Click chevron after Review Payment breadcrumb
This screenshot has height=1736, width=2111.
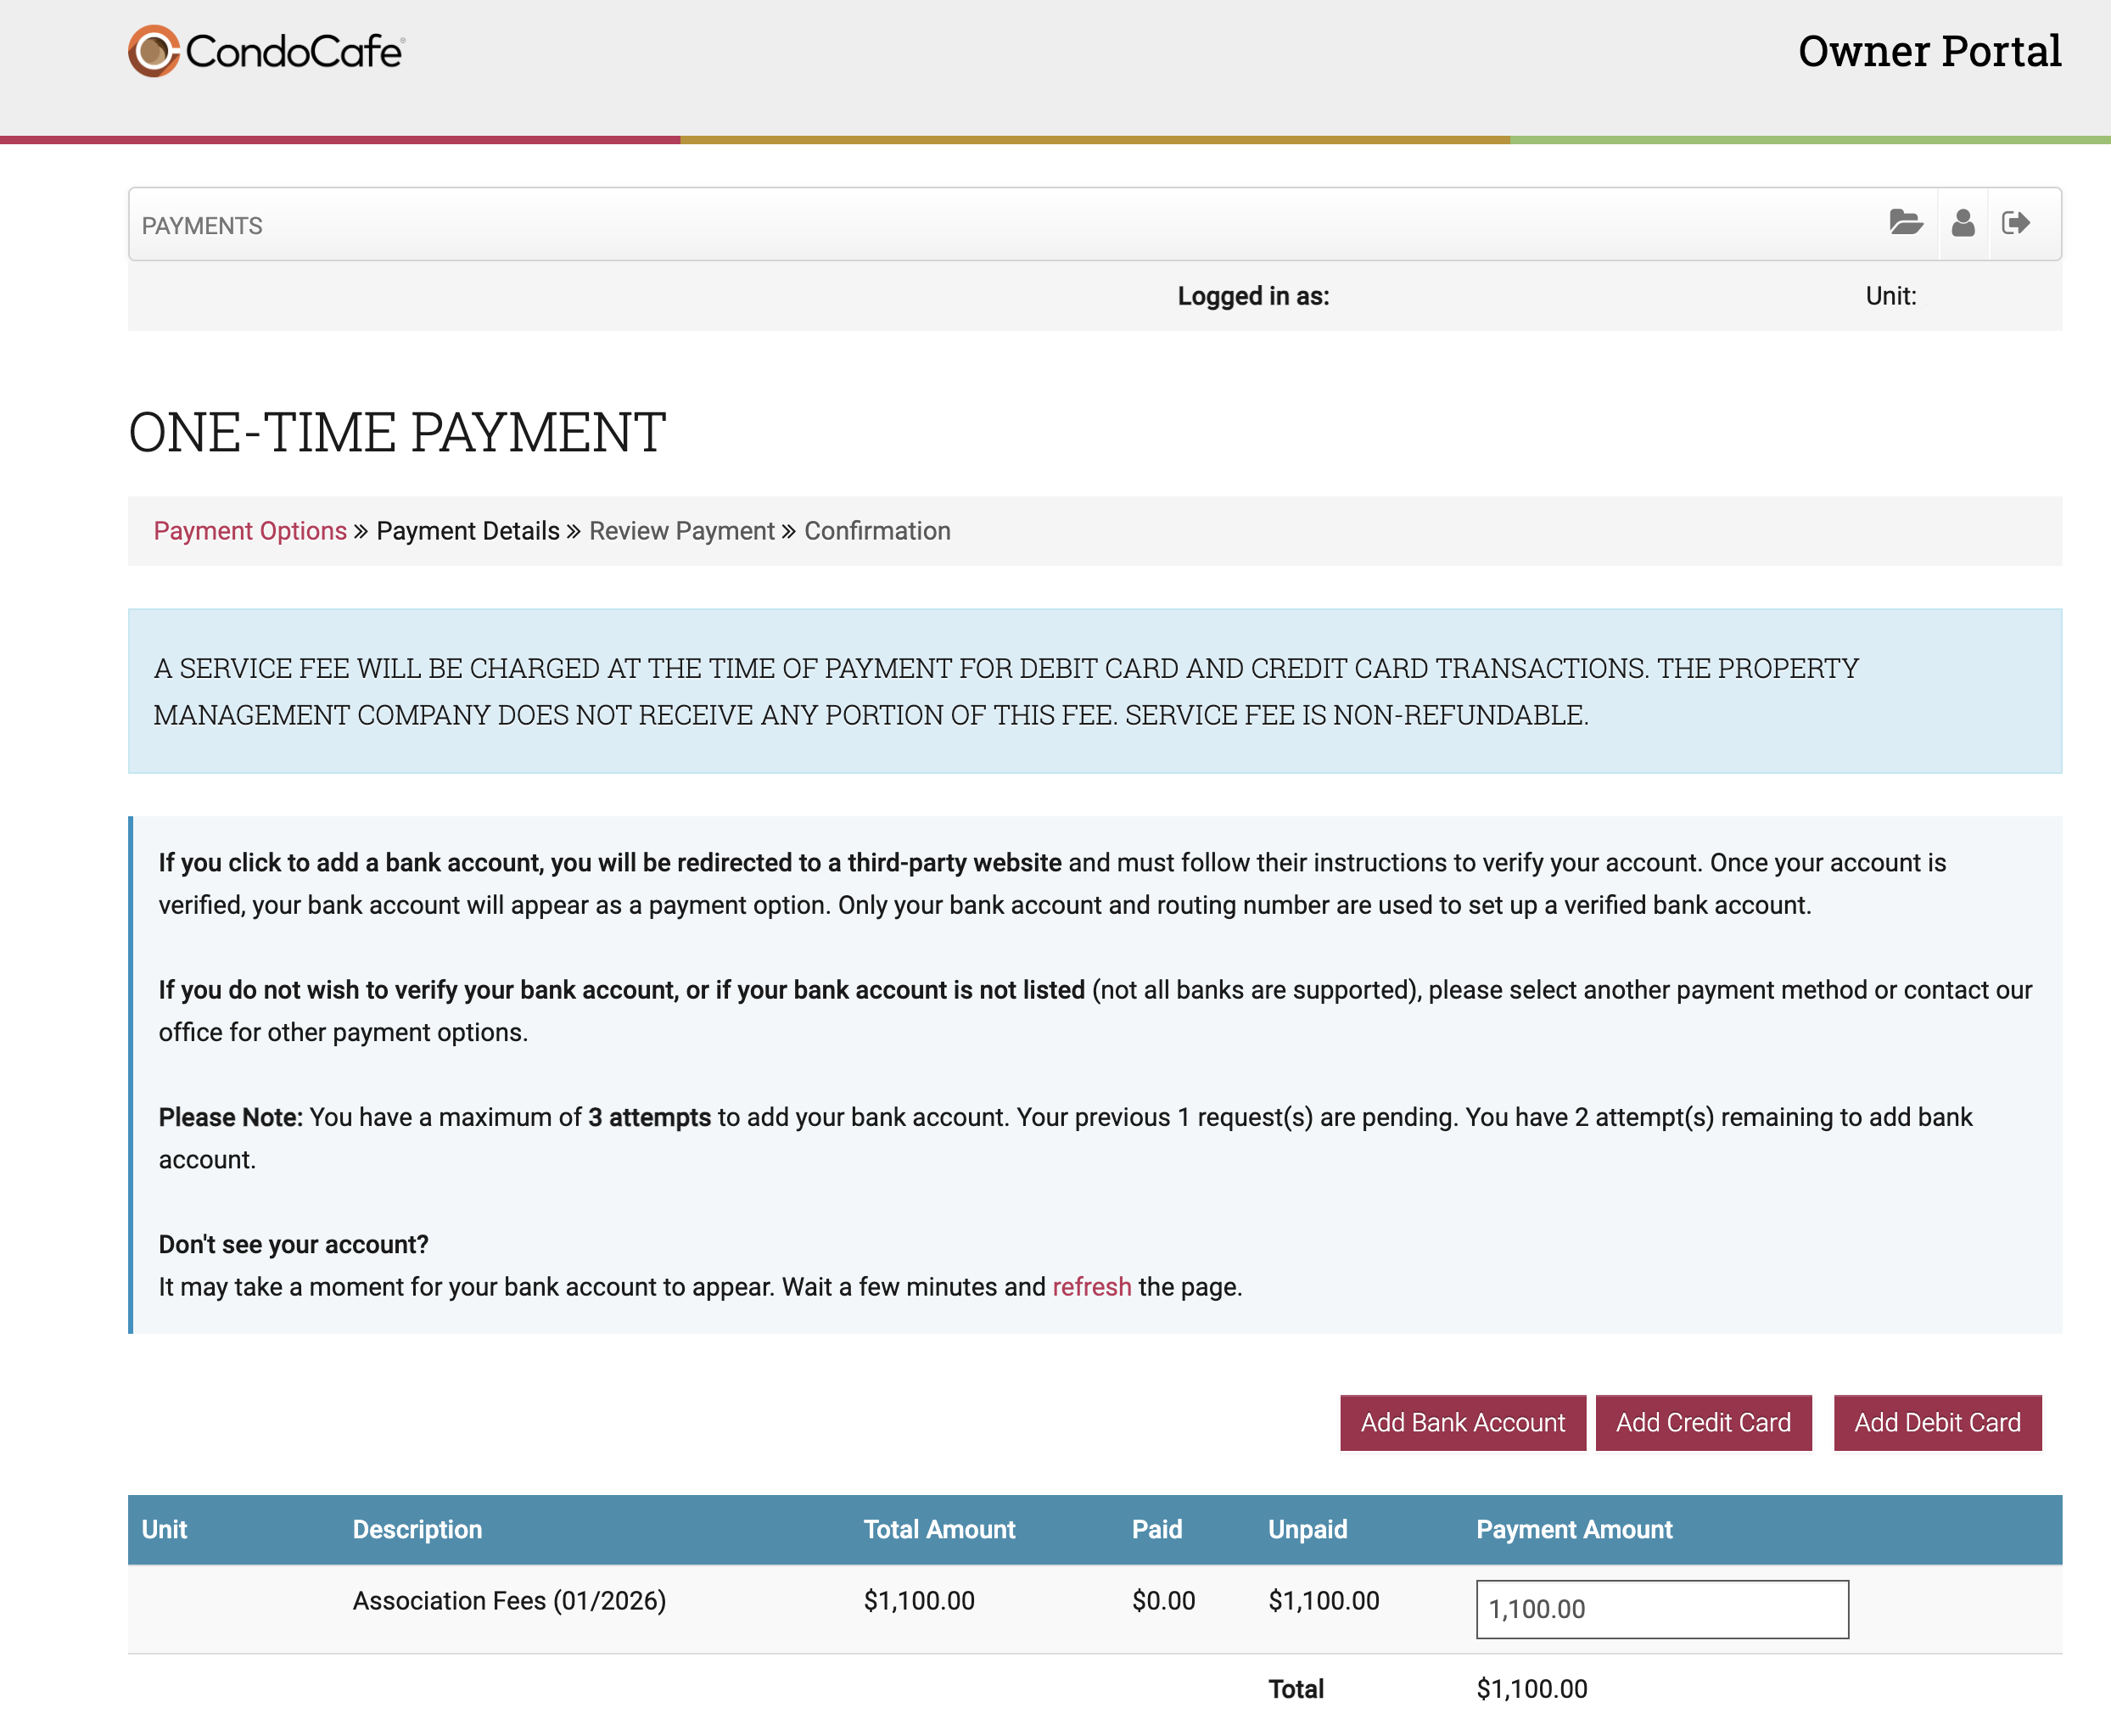(x=789, y=531)
